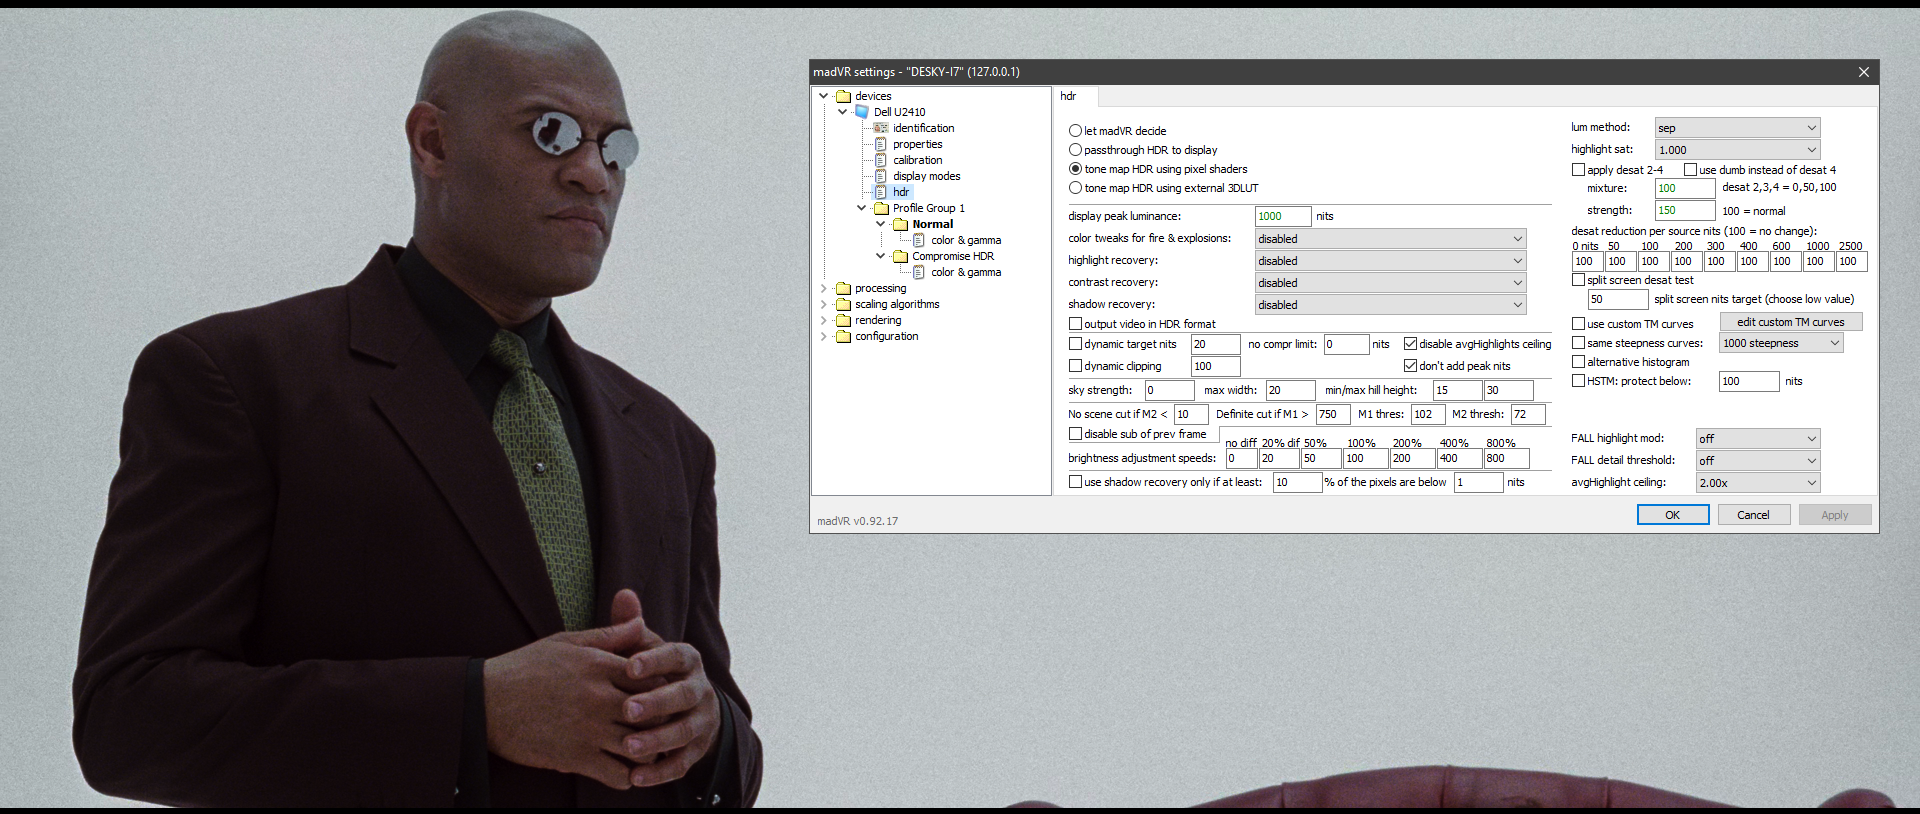Viewport: 1920px width, 814px height.
Task: Click the scaling algorithms folder icon
Action: [x=843, y=304]
